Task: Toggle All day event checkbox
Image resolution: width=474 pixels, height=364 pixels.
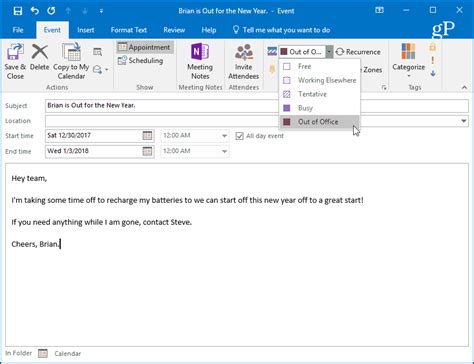Action: click(x=239, y=136)
